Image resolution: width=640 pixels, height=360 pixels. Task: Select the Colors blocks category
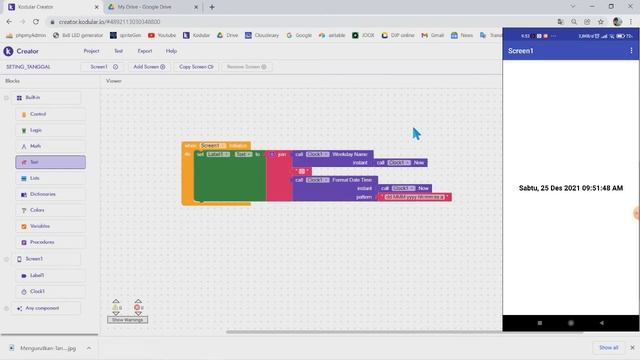point(51,210)
